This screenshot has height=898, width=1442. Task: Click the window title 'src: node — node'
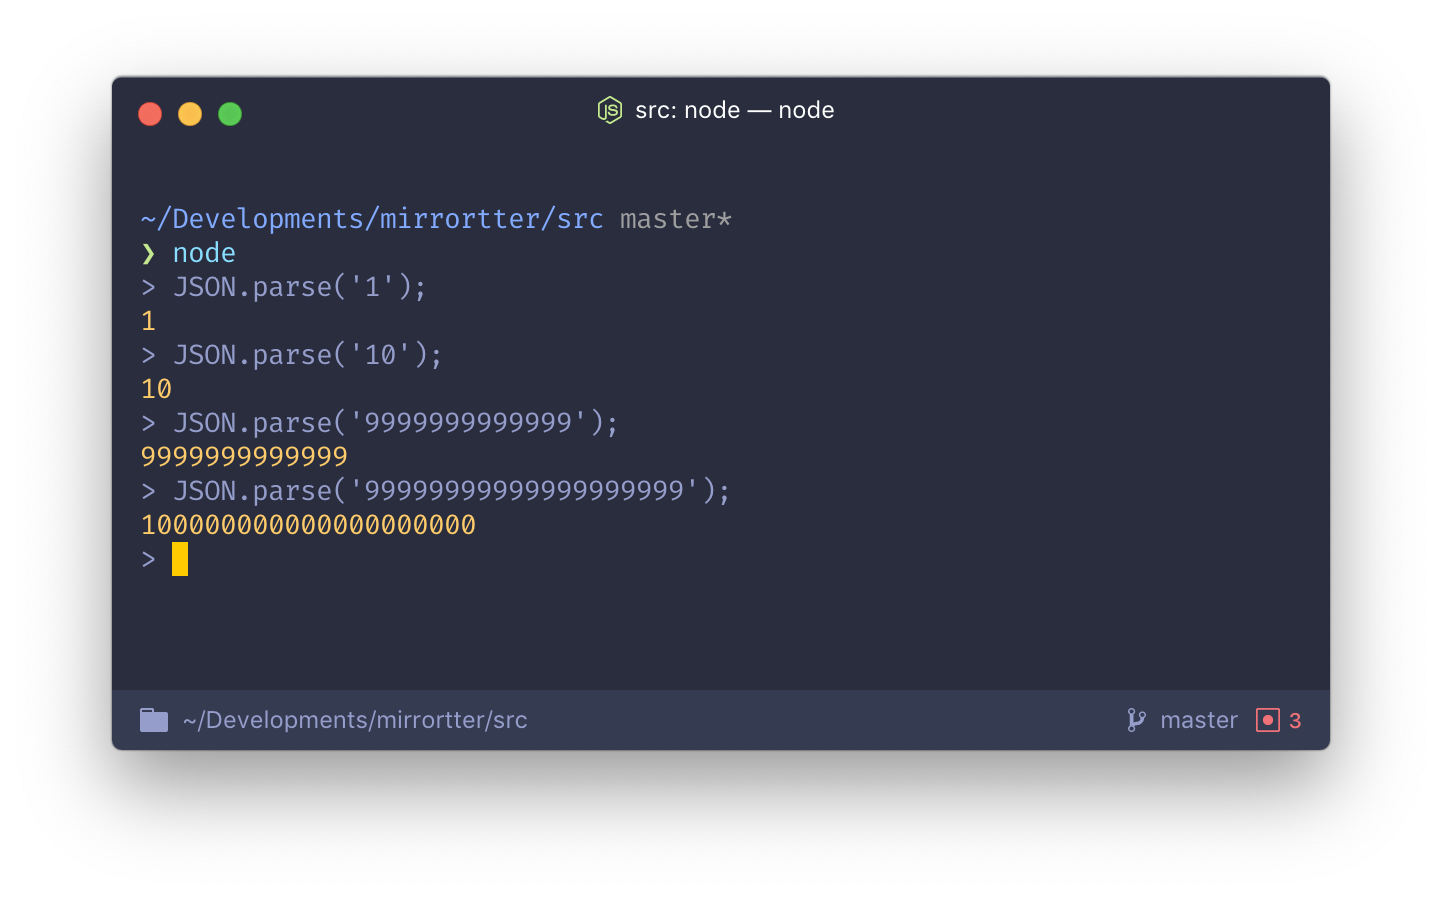click(735, 110)
